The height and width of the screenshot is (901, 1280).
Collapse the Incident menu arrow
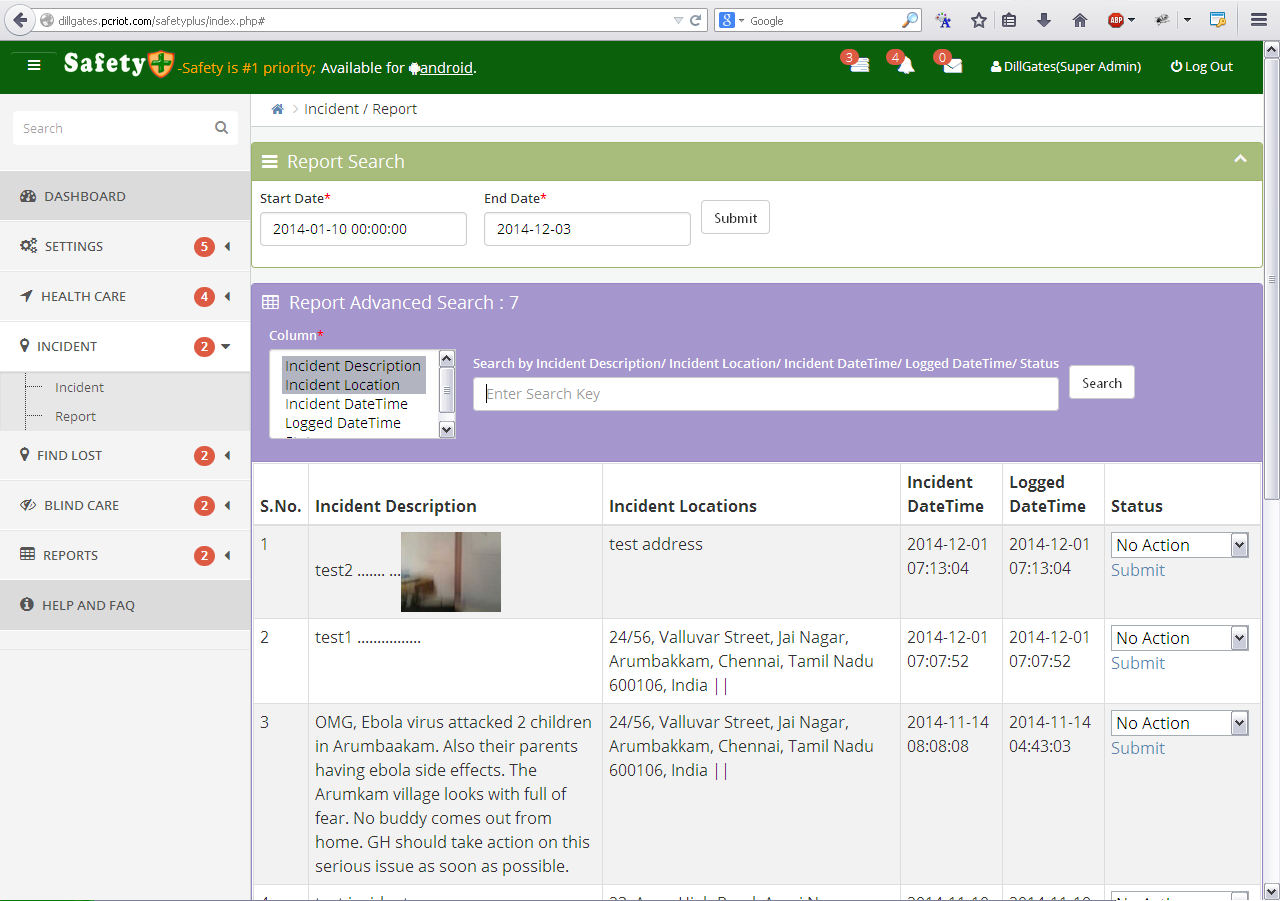[226, 346]
